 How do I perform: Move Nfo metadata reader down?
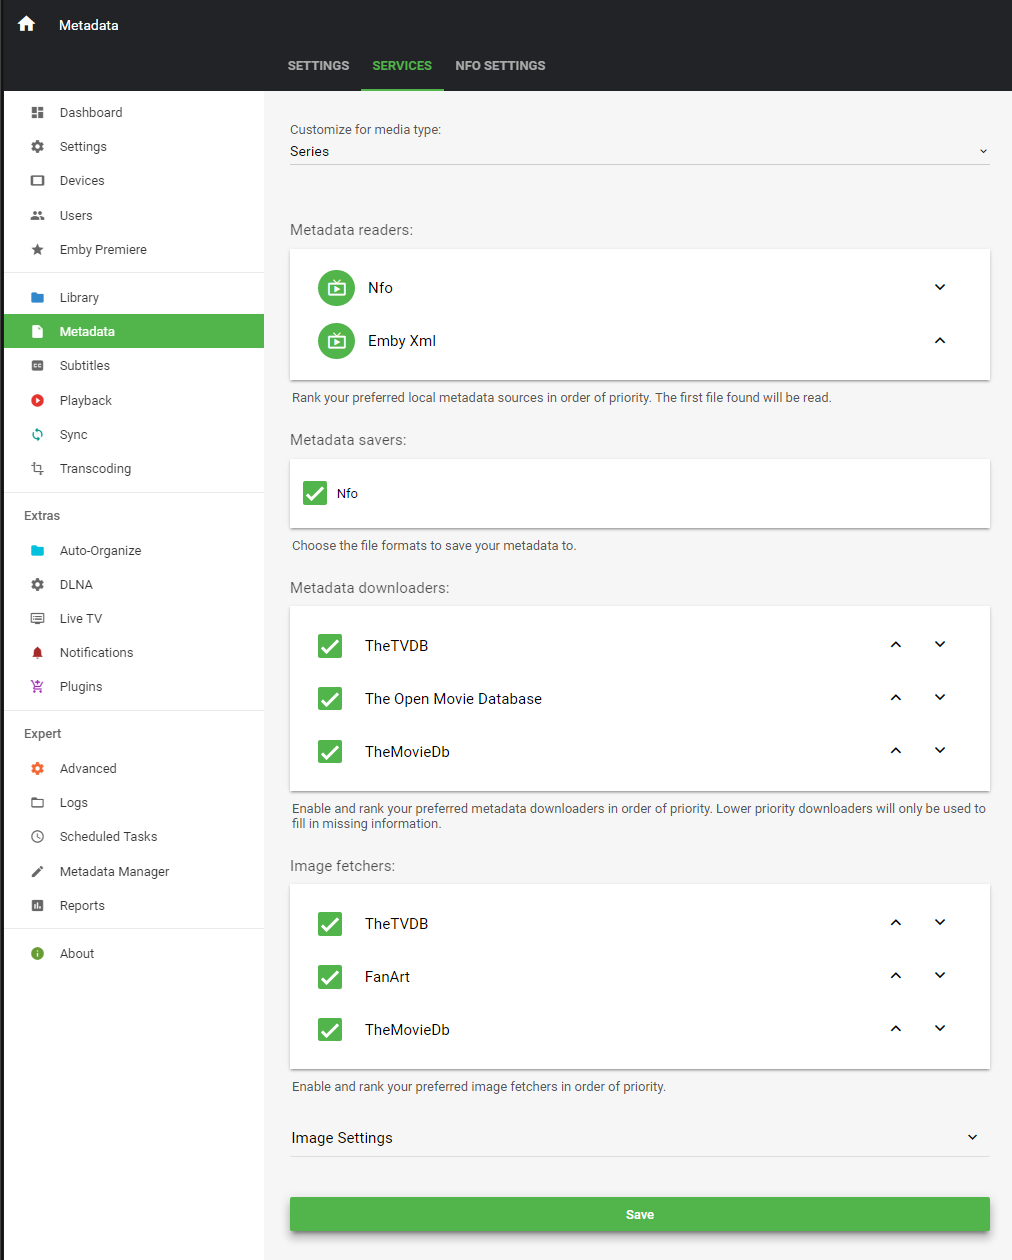coord(940,288)
